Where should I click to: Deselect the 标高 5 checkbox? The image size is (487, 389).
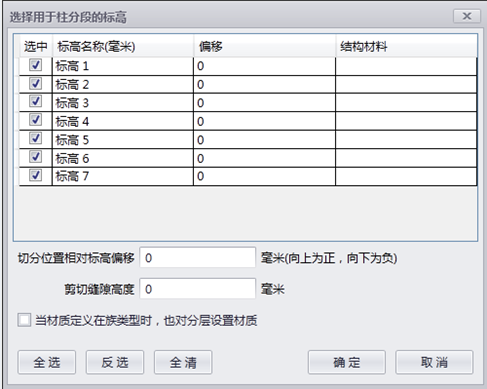click(x=35, y=138)
